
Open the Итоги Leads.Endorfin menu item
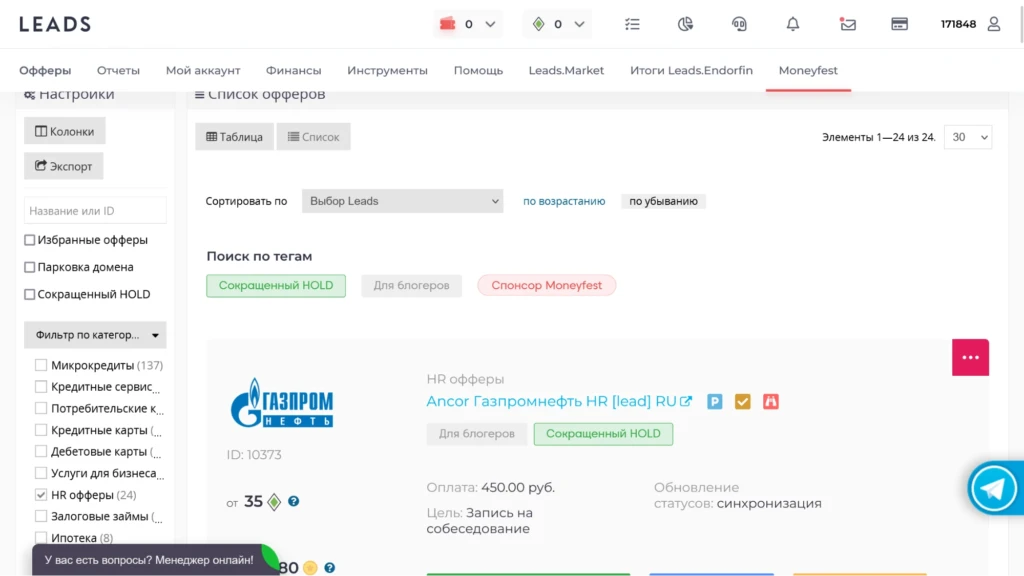coord(691,71)
